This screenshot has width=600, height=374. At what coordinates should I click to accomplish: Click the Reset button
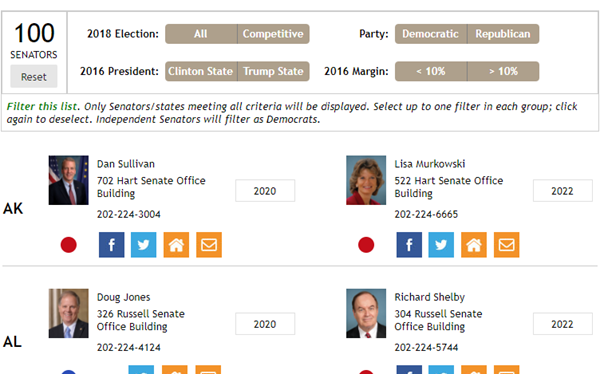[x=34, y=77]
